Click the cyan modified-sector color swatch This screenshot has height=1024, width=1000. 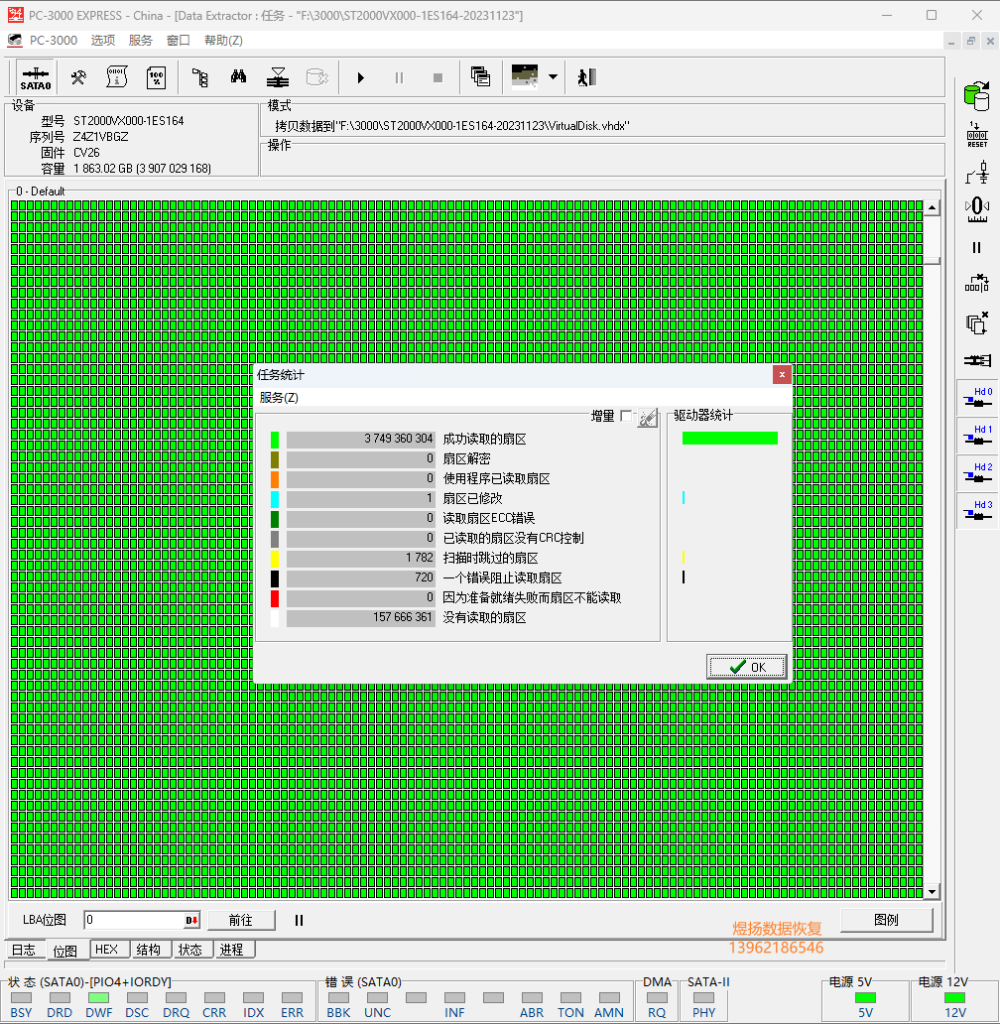pos(274,499)
